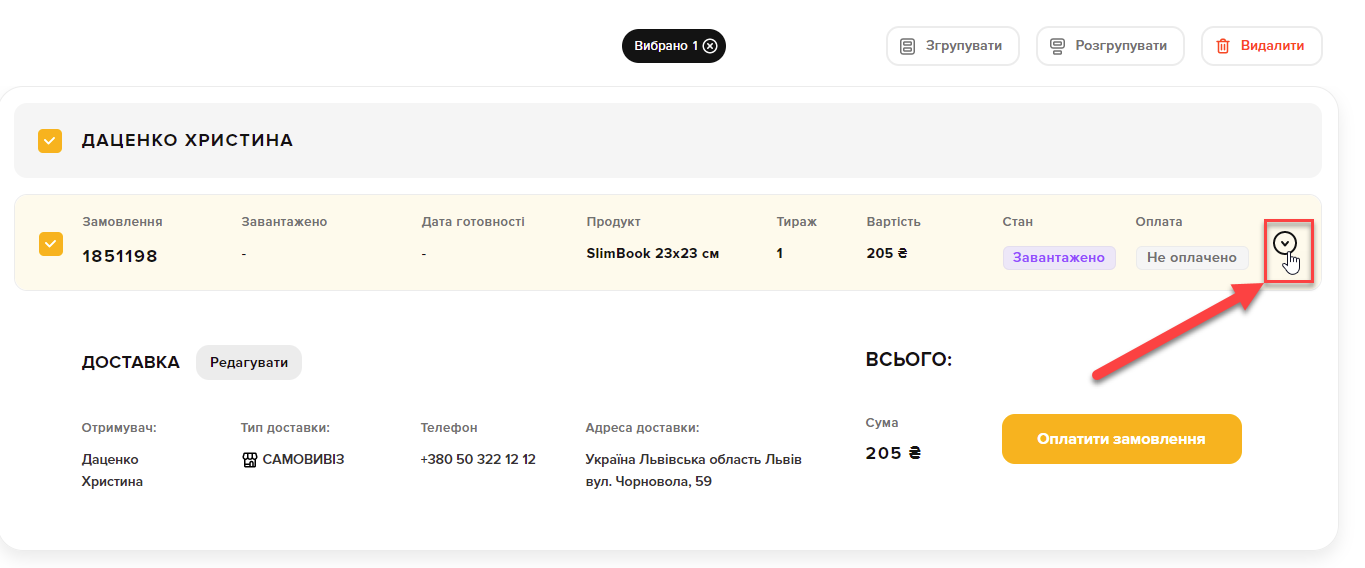
Task: Click the Розгрупувати ungroup icon
Action: (x=1057, y=46)
